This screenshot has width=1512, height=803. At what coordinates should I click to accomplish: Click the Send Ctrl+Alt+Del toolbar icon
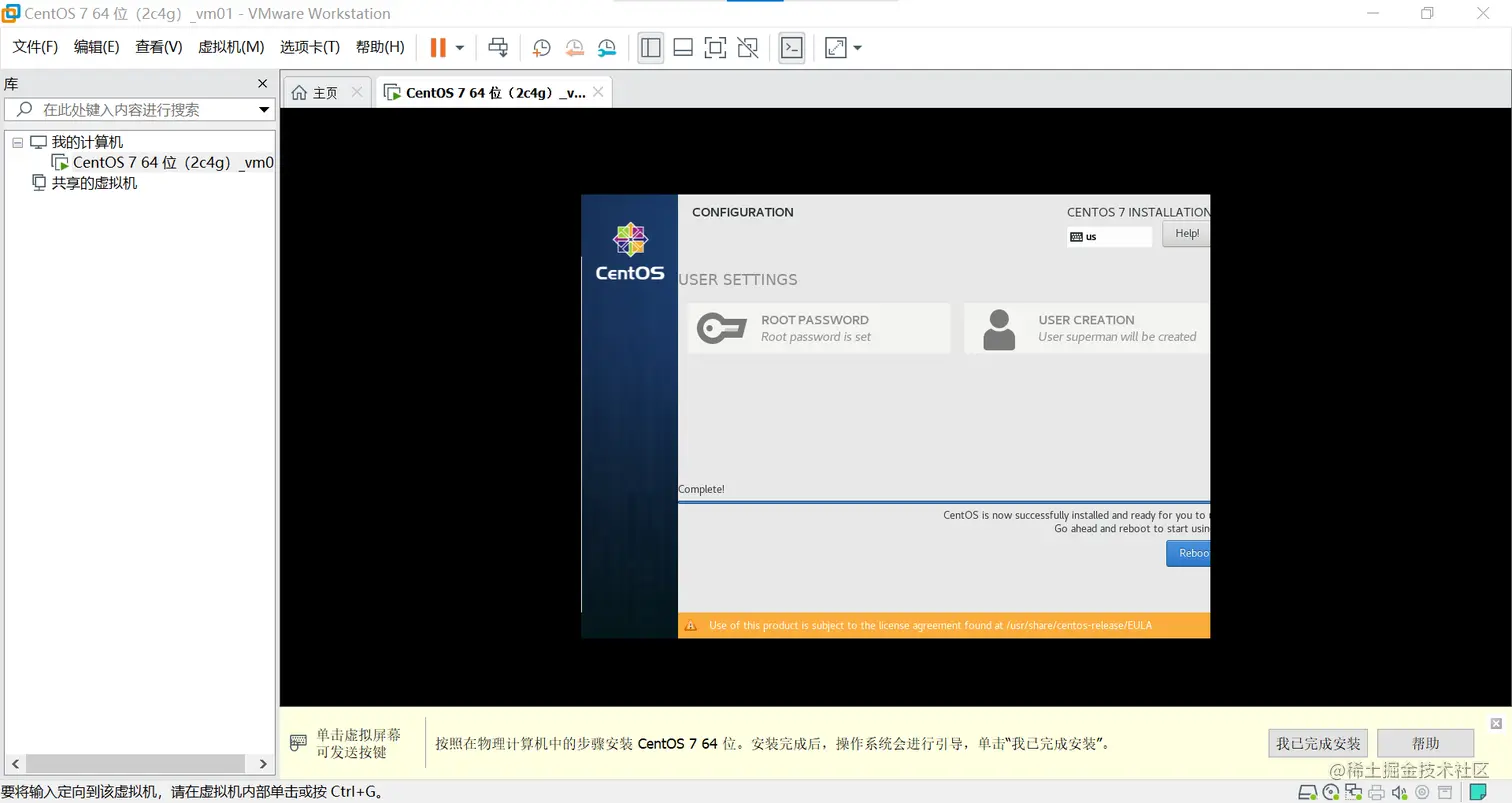click(x=498, y=47)
